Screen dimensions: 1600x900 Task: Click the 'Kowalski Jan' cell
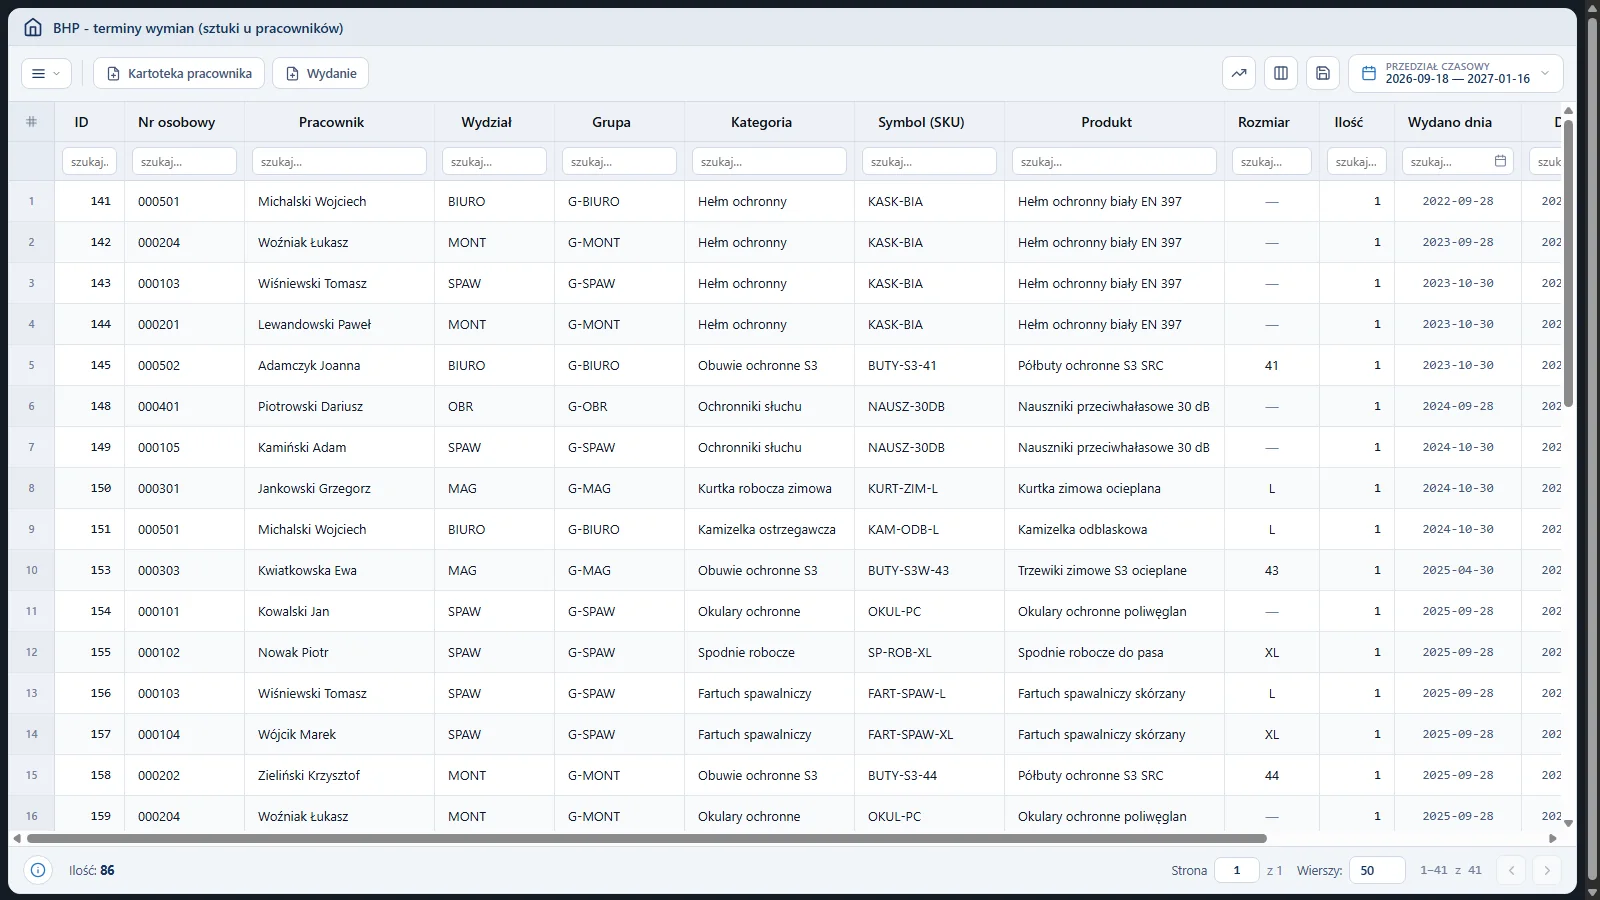click(x=340, y=611)
